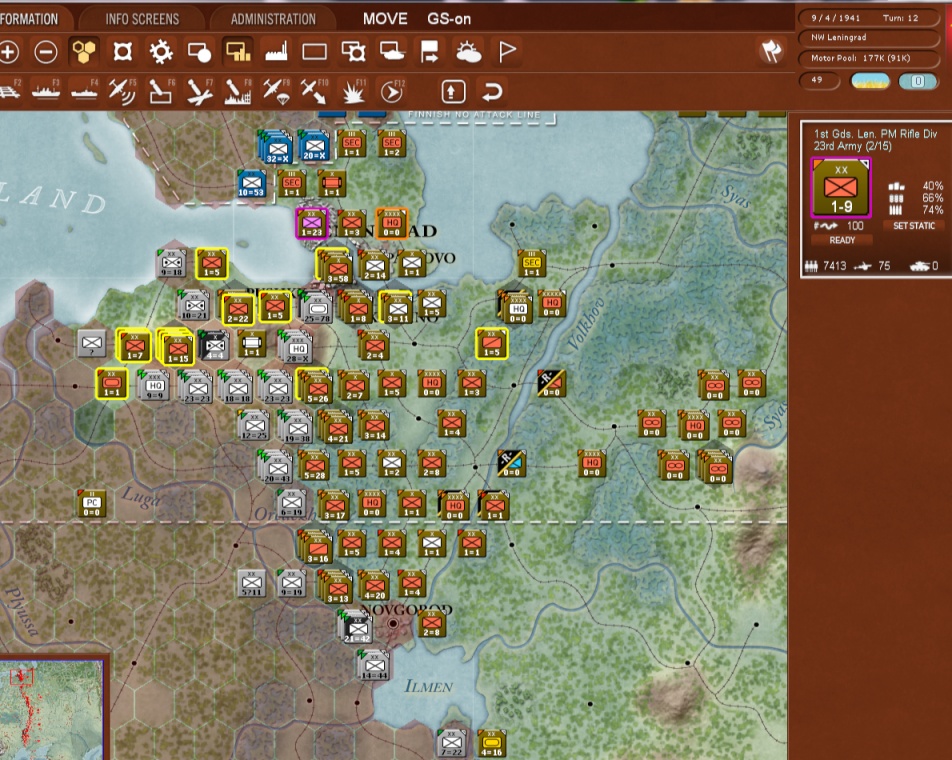Click the READY status button

[842, 240]
